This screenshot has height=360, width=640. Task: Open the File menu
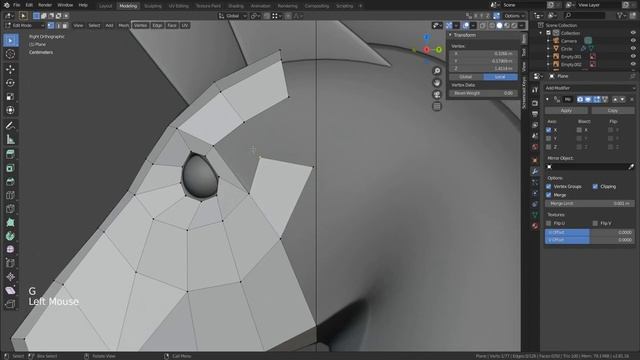pos(16,5)
